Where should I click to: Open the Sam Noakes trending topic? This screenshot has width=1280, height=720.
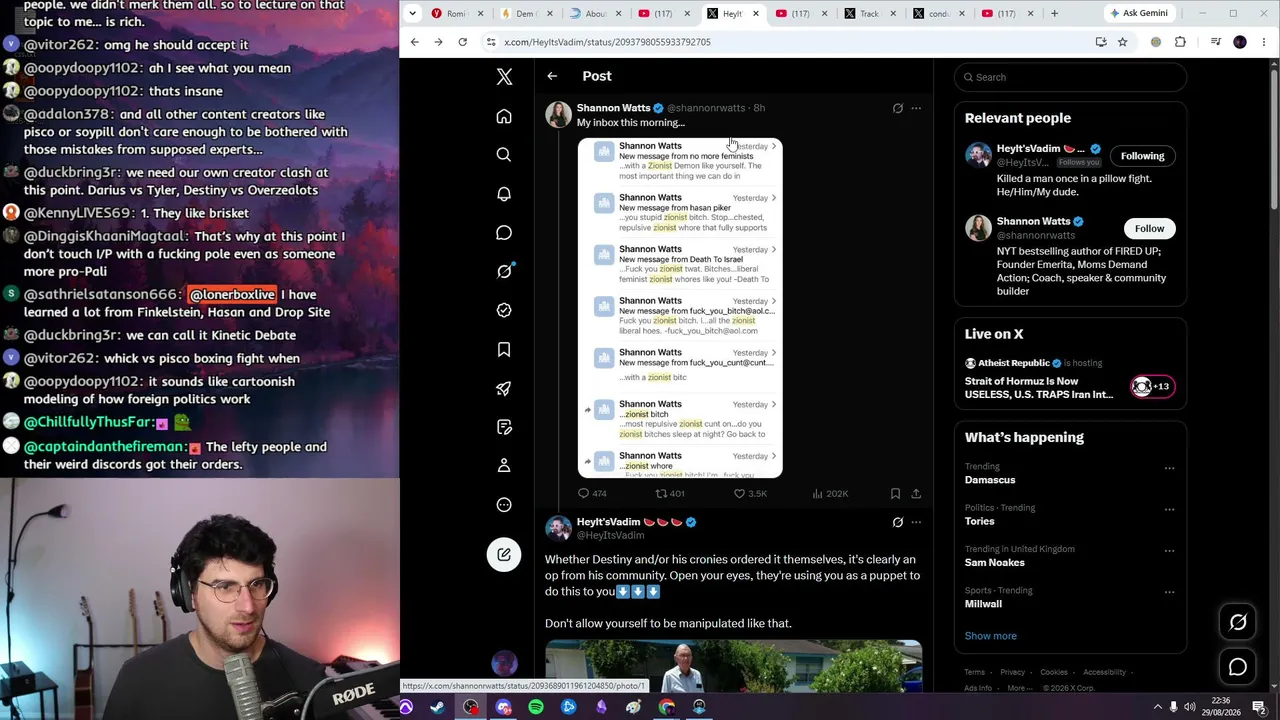995,562
